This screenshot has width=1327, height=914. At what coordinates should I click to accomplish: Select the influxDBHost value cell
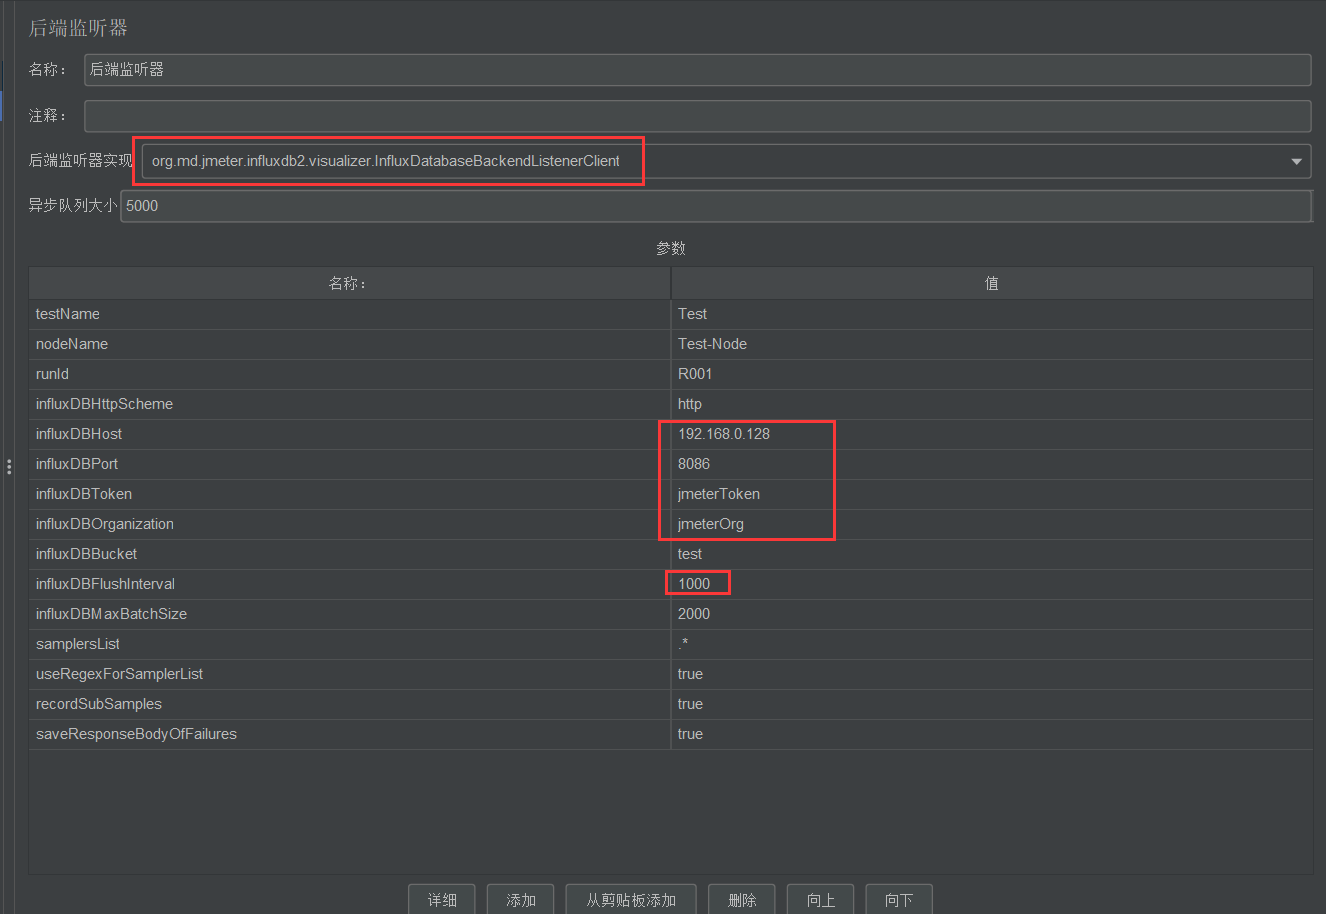[724, 434]
